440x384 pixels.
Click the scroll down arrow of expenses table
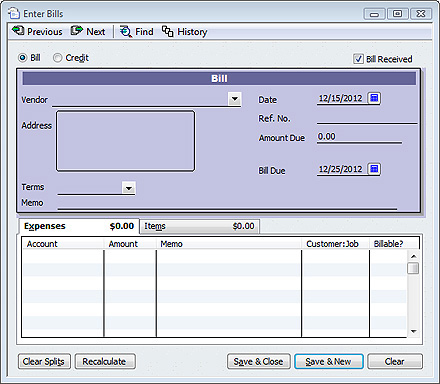click(x=413, y=331)
